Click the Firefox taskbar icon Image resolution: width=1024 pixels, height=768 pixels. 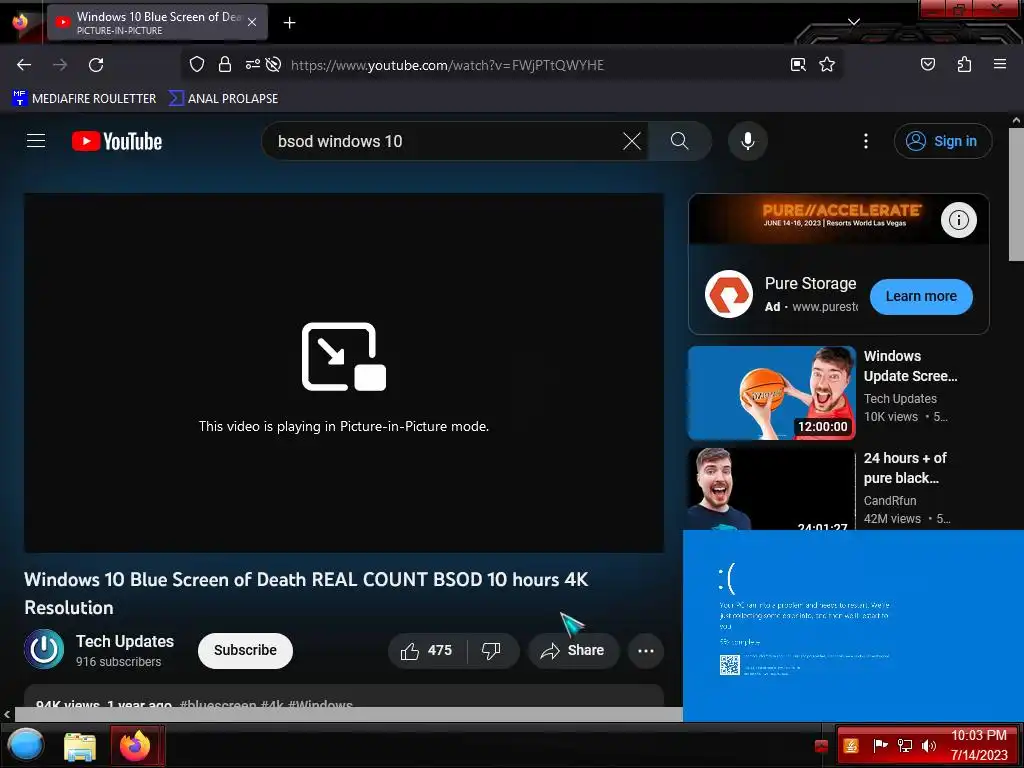pyautogui.click(x=135, y=746)
